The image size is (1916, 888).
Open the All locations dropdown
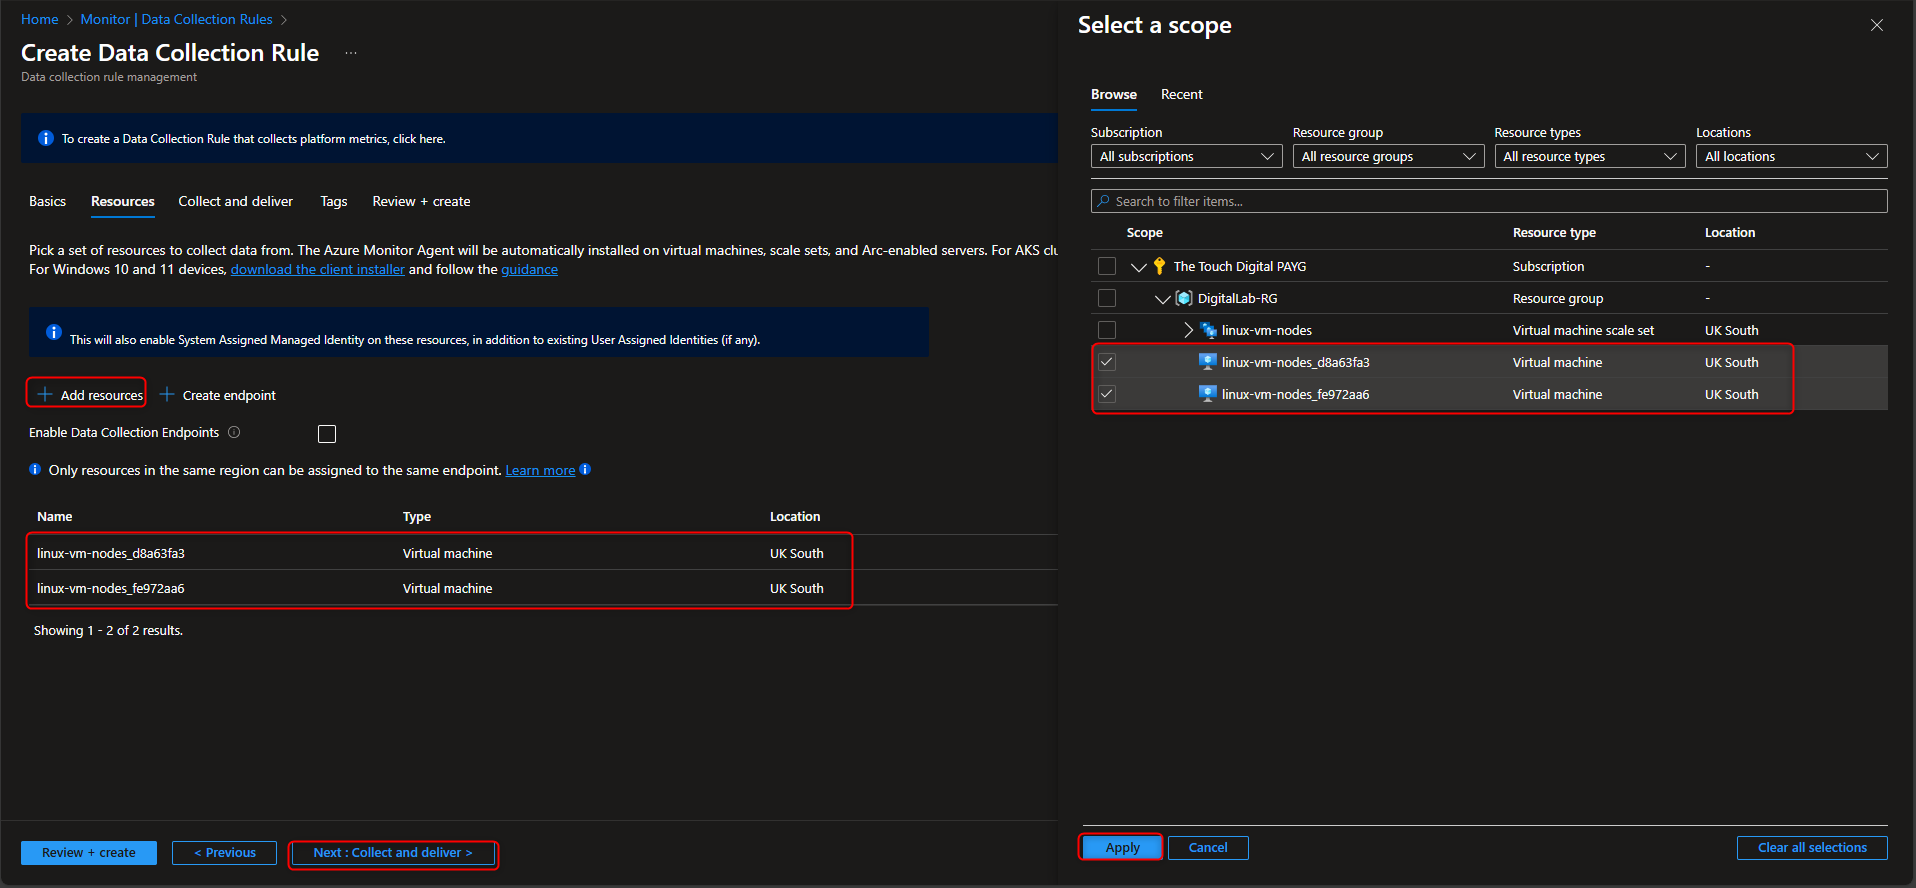tap(1792, 156)
